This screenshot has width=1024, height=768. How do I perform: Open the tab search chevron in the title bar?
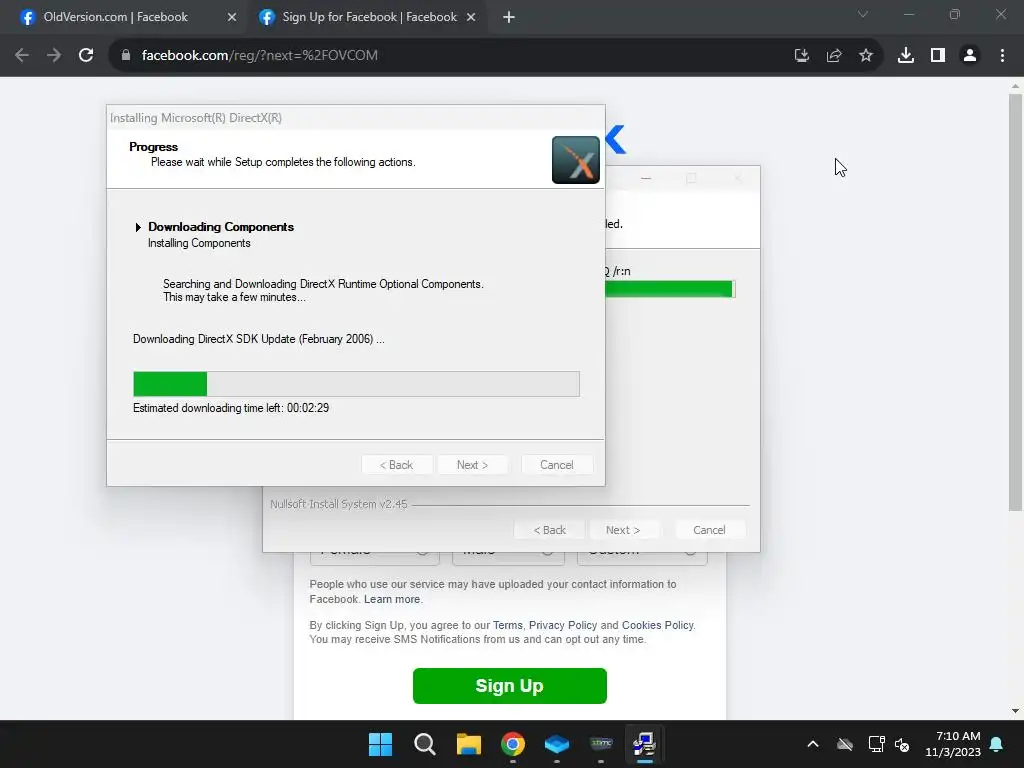863,14
